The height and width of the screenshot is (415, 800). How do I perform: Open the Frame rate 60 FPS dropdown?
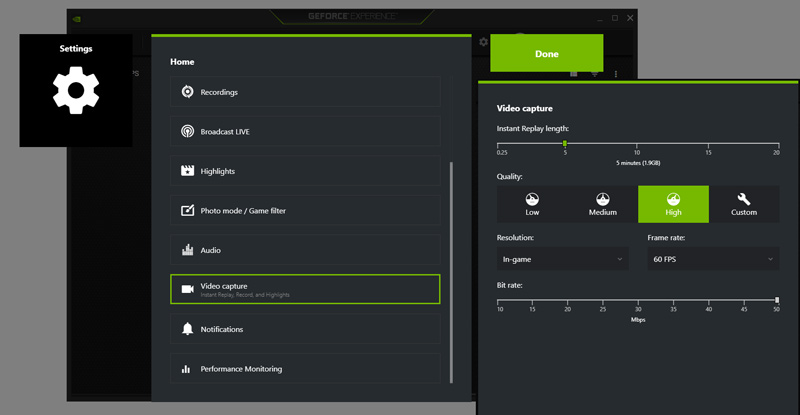[713, 259]
